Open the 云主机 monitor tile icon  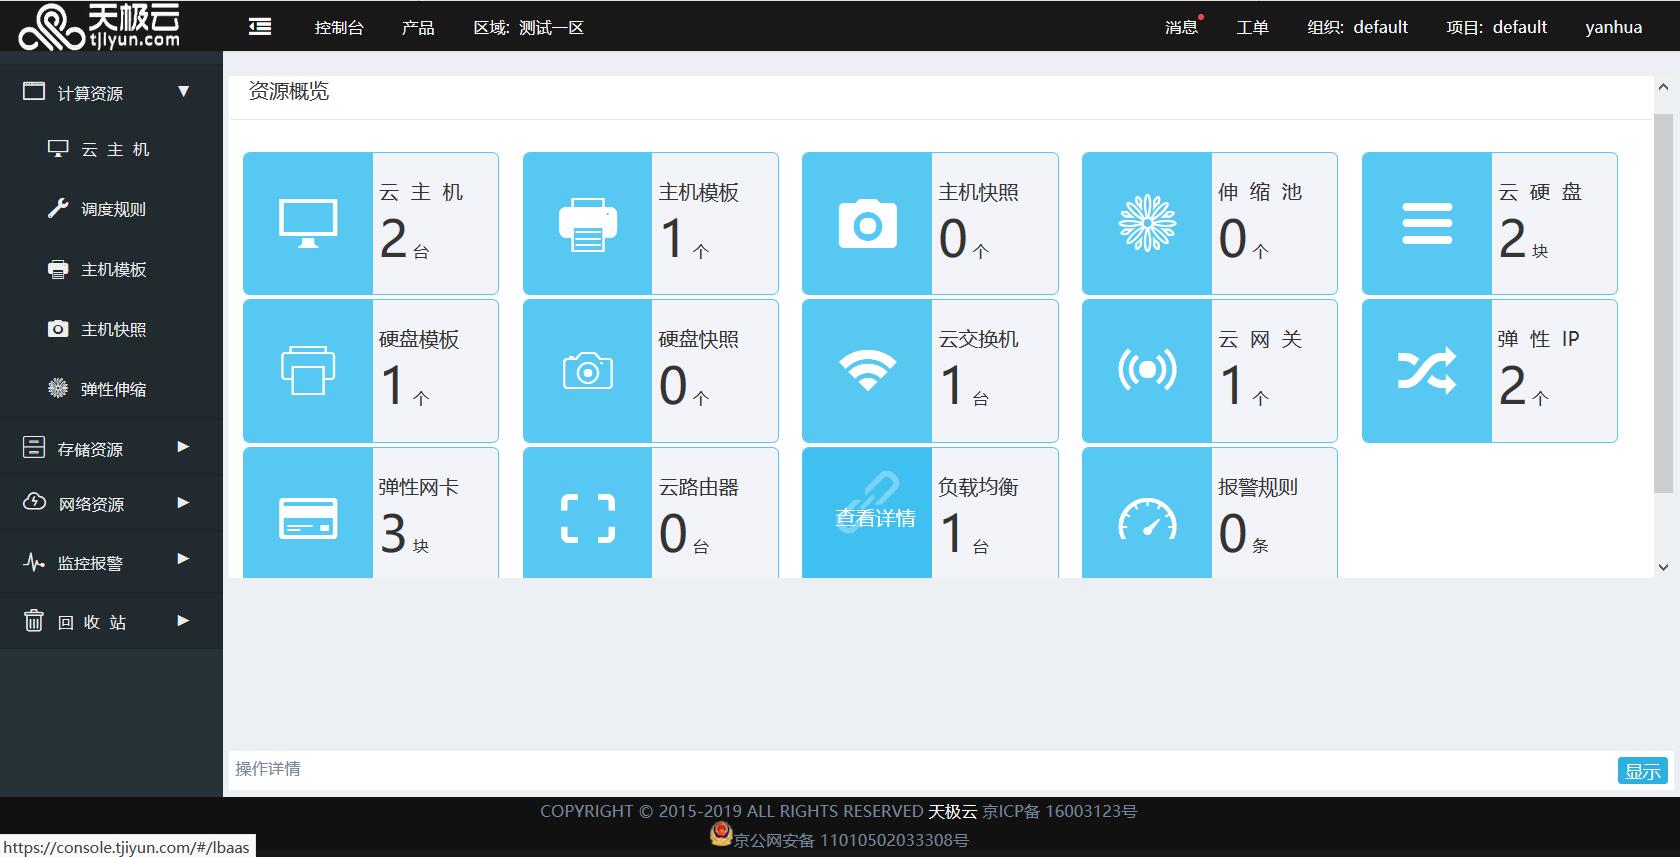point(308,224)
